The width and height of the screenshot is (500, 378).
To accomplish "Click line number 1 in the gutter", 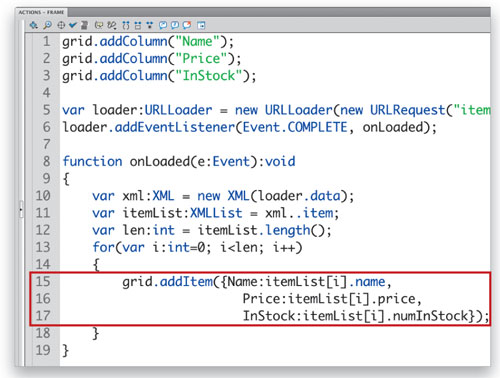I will 47,42.
